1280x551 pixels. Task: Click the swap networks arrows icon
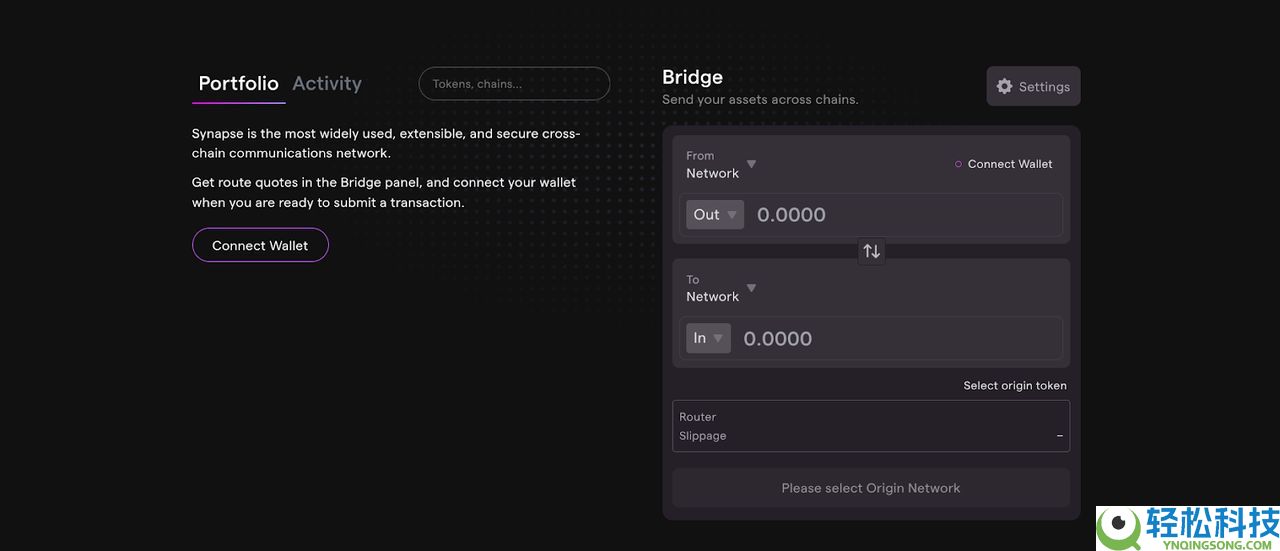871,251
